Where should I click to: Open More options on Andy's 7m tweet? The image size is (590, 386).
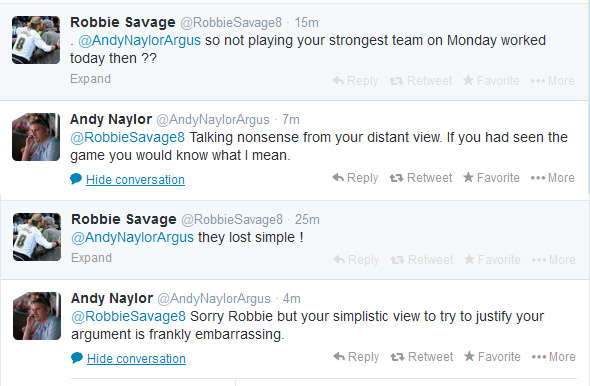(x=552, y=178)
